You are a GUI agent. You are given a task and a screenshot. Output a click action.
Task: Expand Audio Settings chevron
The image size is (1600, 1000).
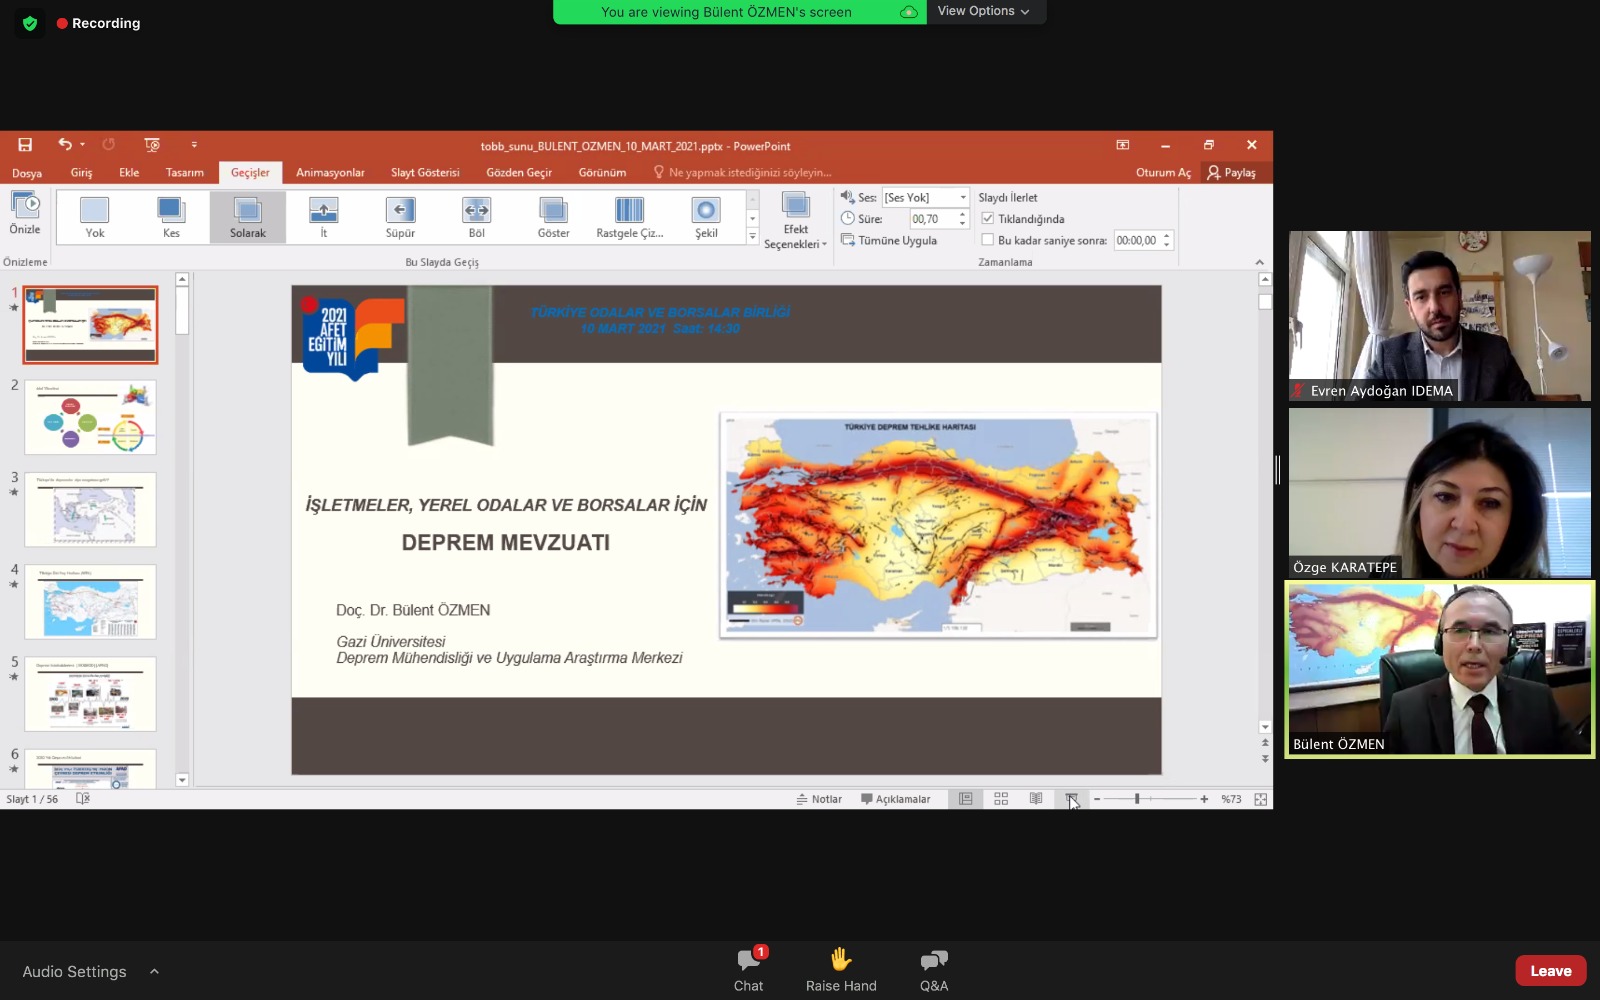coord(154,971)
